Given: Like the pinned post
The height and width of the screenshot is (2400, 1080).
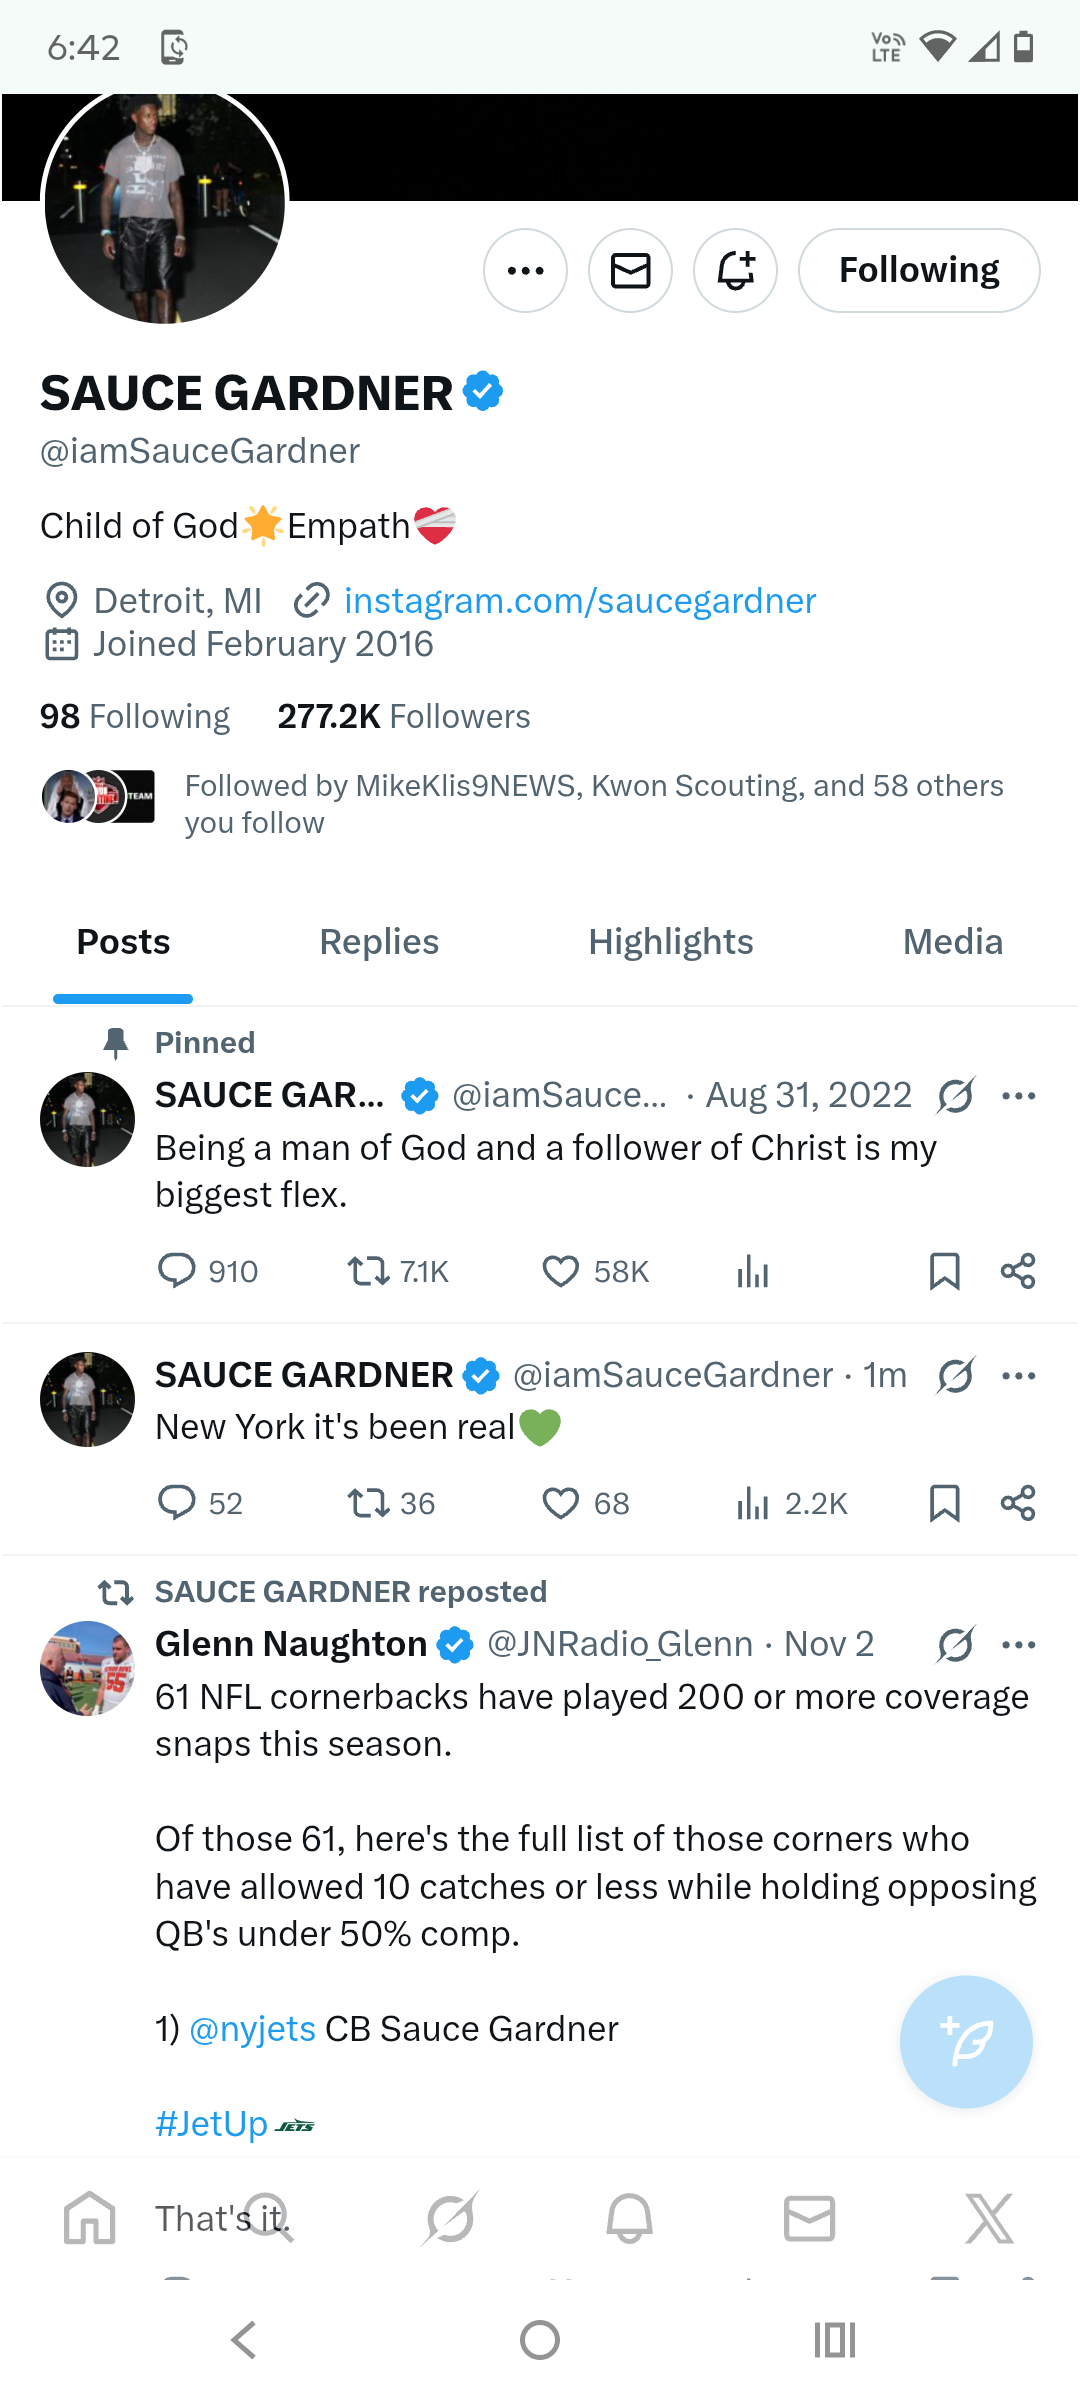Looking at the screenshot, I should click(x=561, y=1271).
